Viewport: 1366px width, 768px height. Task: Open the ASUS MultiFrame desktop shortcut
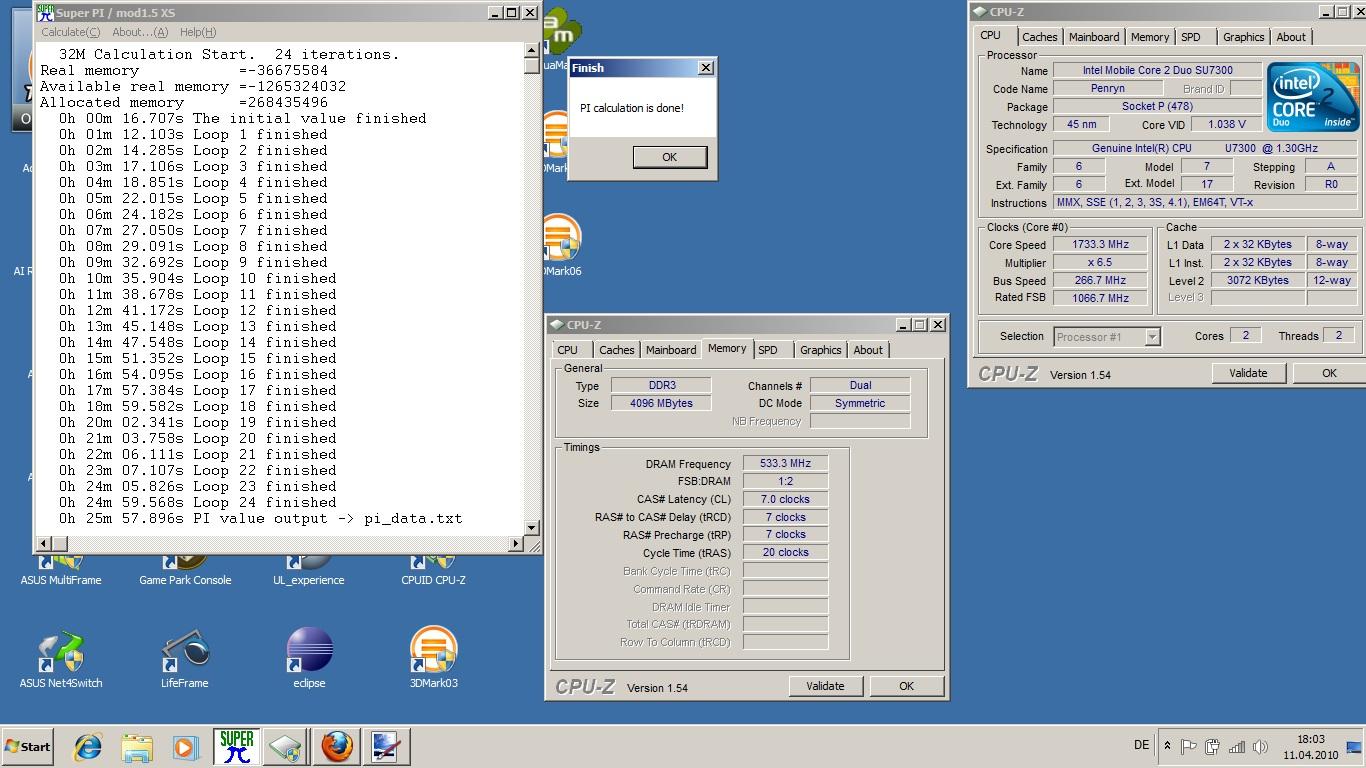[x=61, y=568]
